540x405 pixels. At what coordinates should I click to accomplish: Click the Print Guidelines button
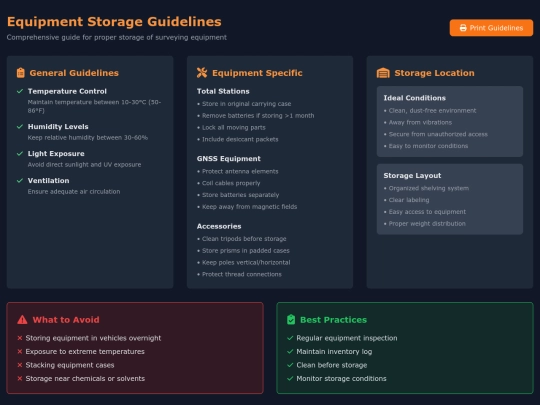tap(491, 28)
